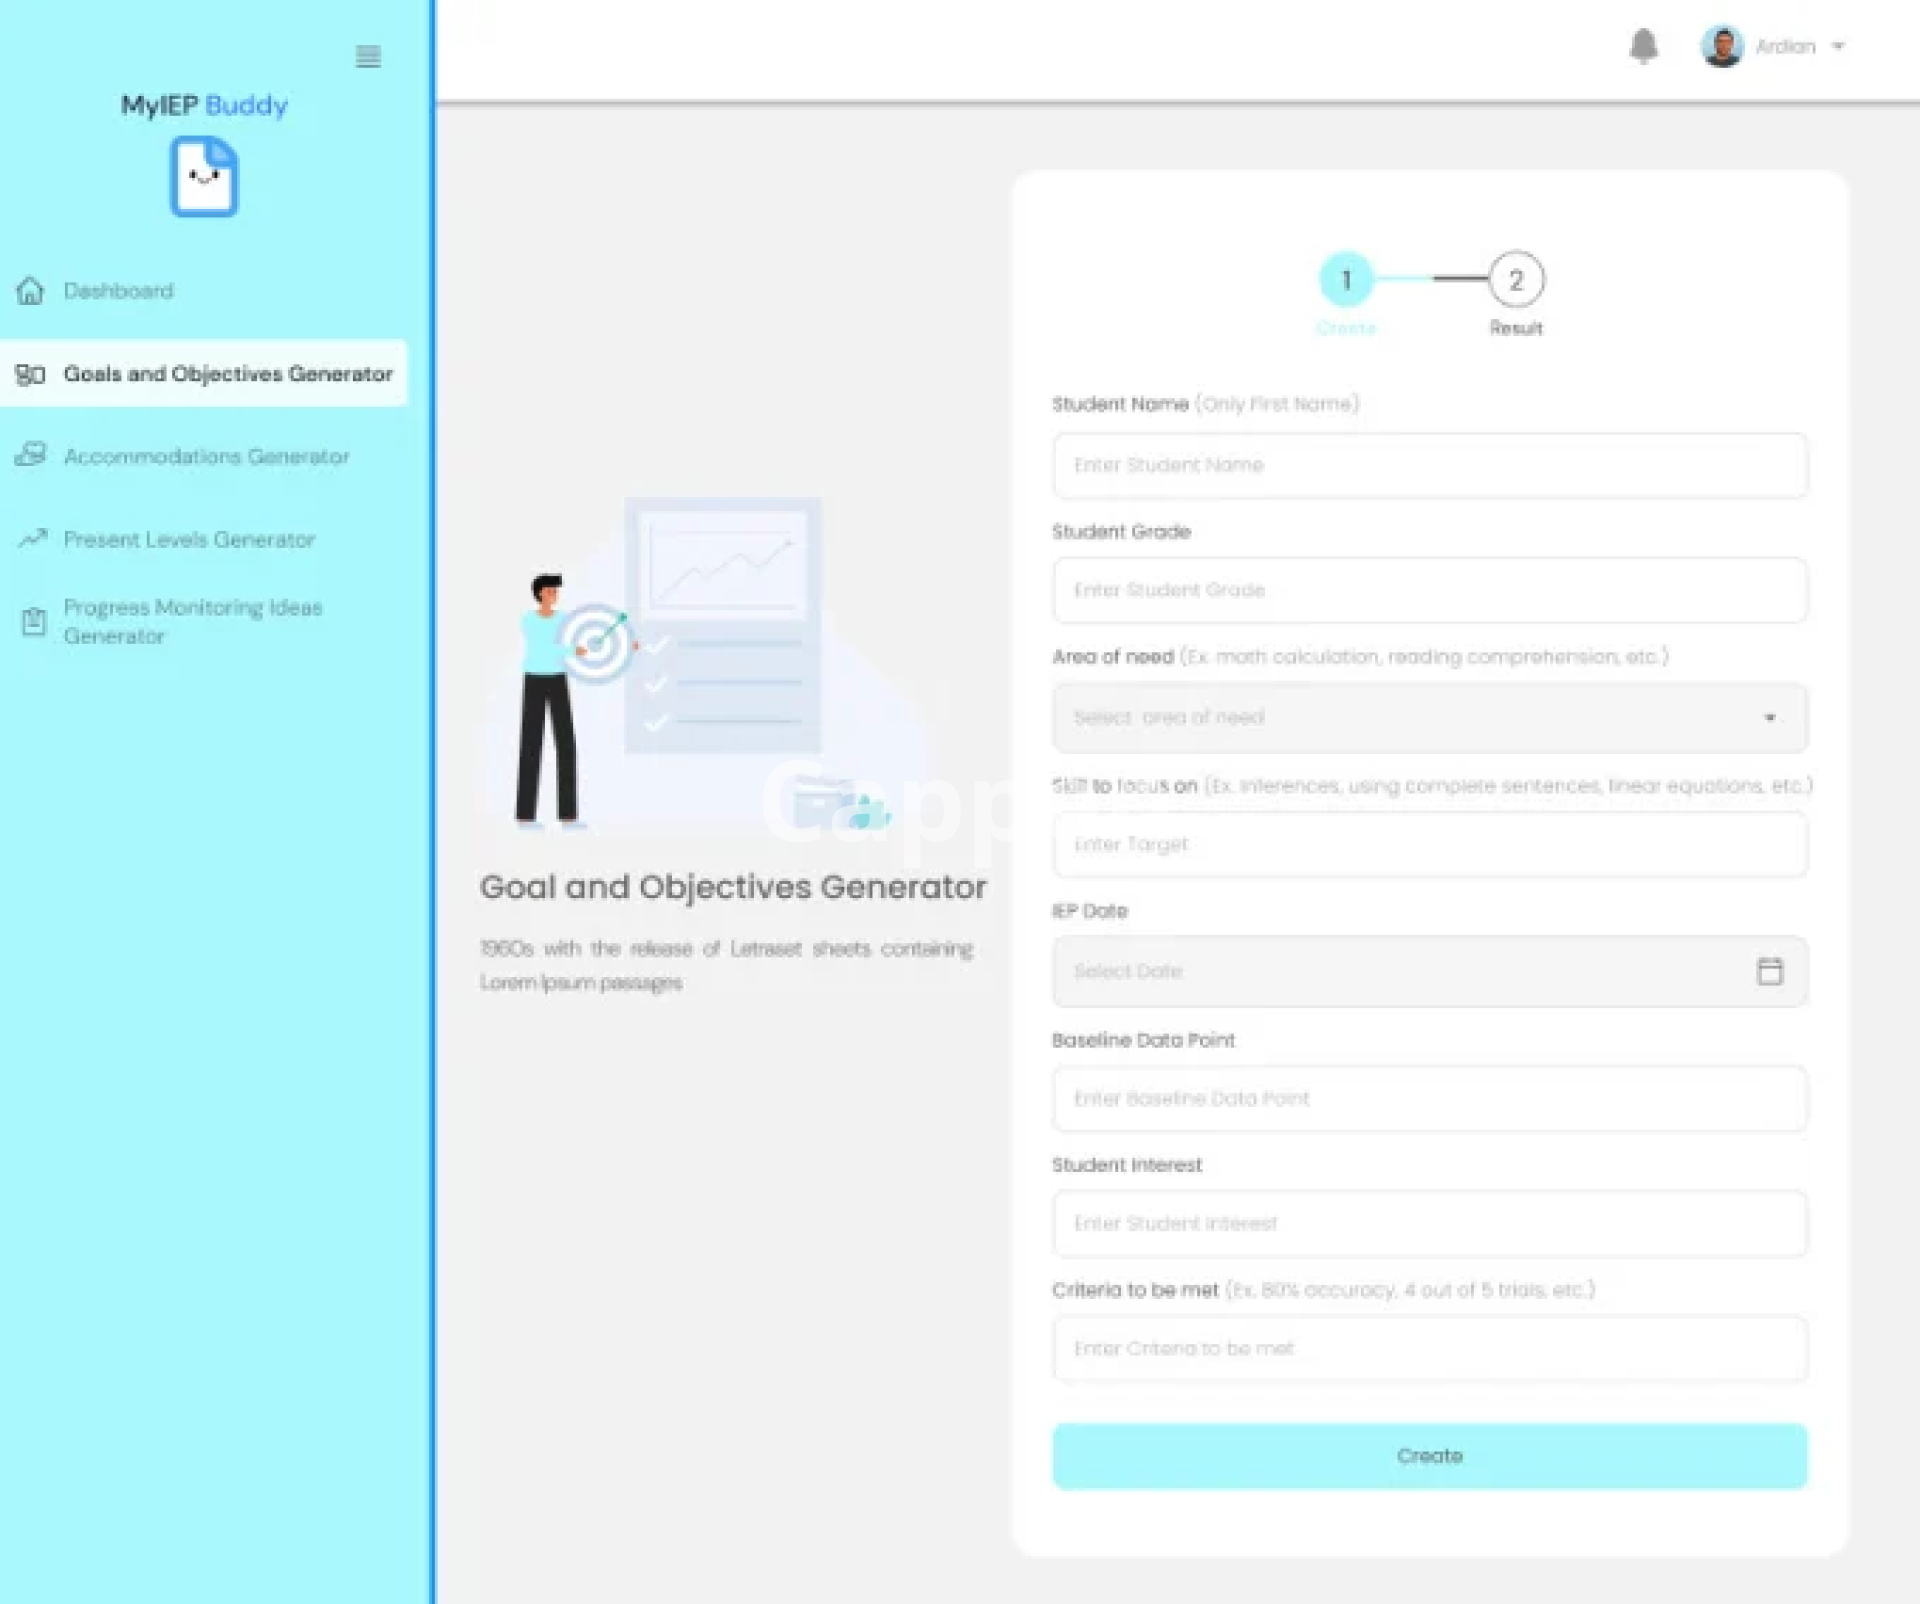Open notifications bell icon
Viewport: 1920px width, 1604px height.
tap(1643, 46)
